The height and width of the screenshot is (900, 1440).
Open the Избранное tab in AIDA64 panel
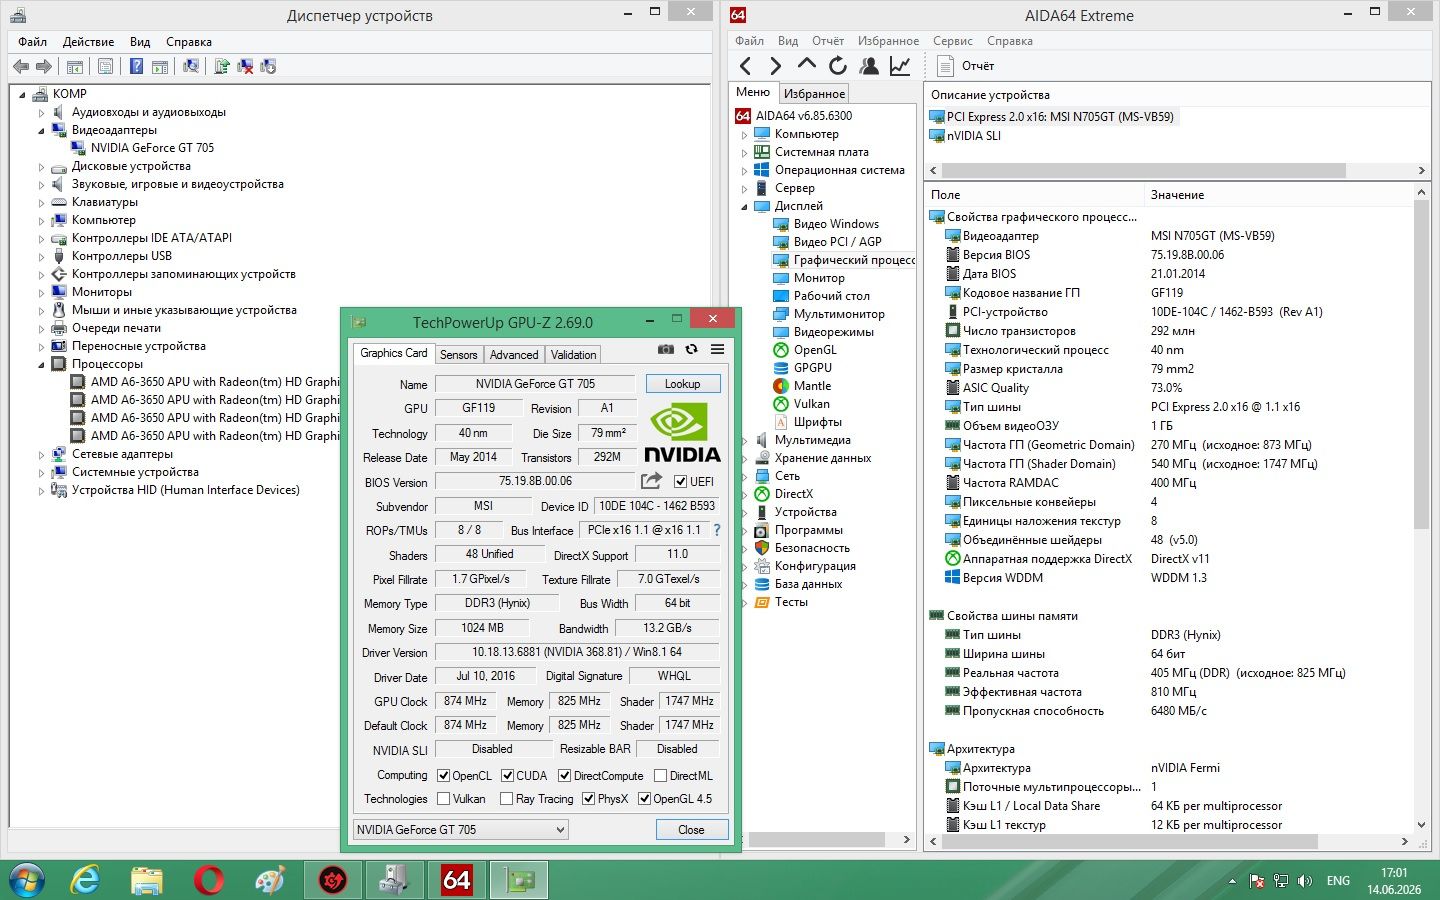pyautogui.click(x=814, y=93)
